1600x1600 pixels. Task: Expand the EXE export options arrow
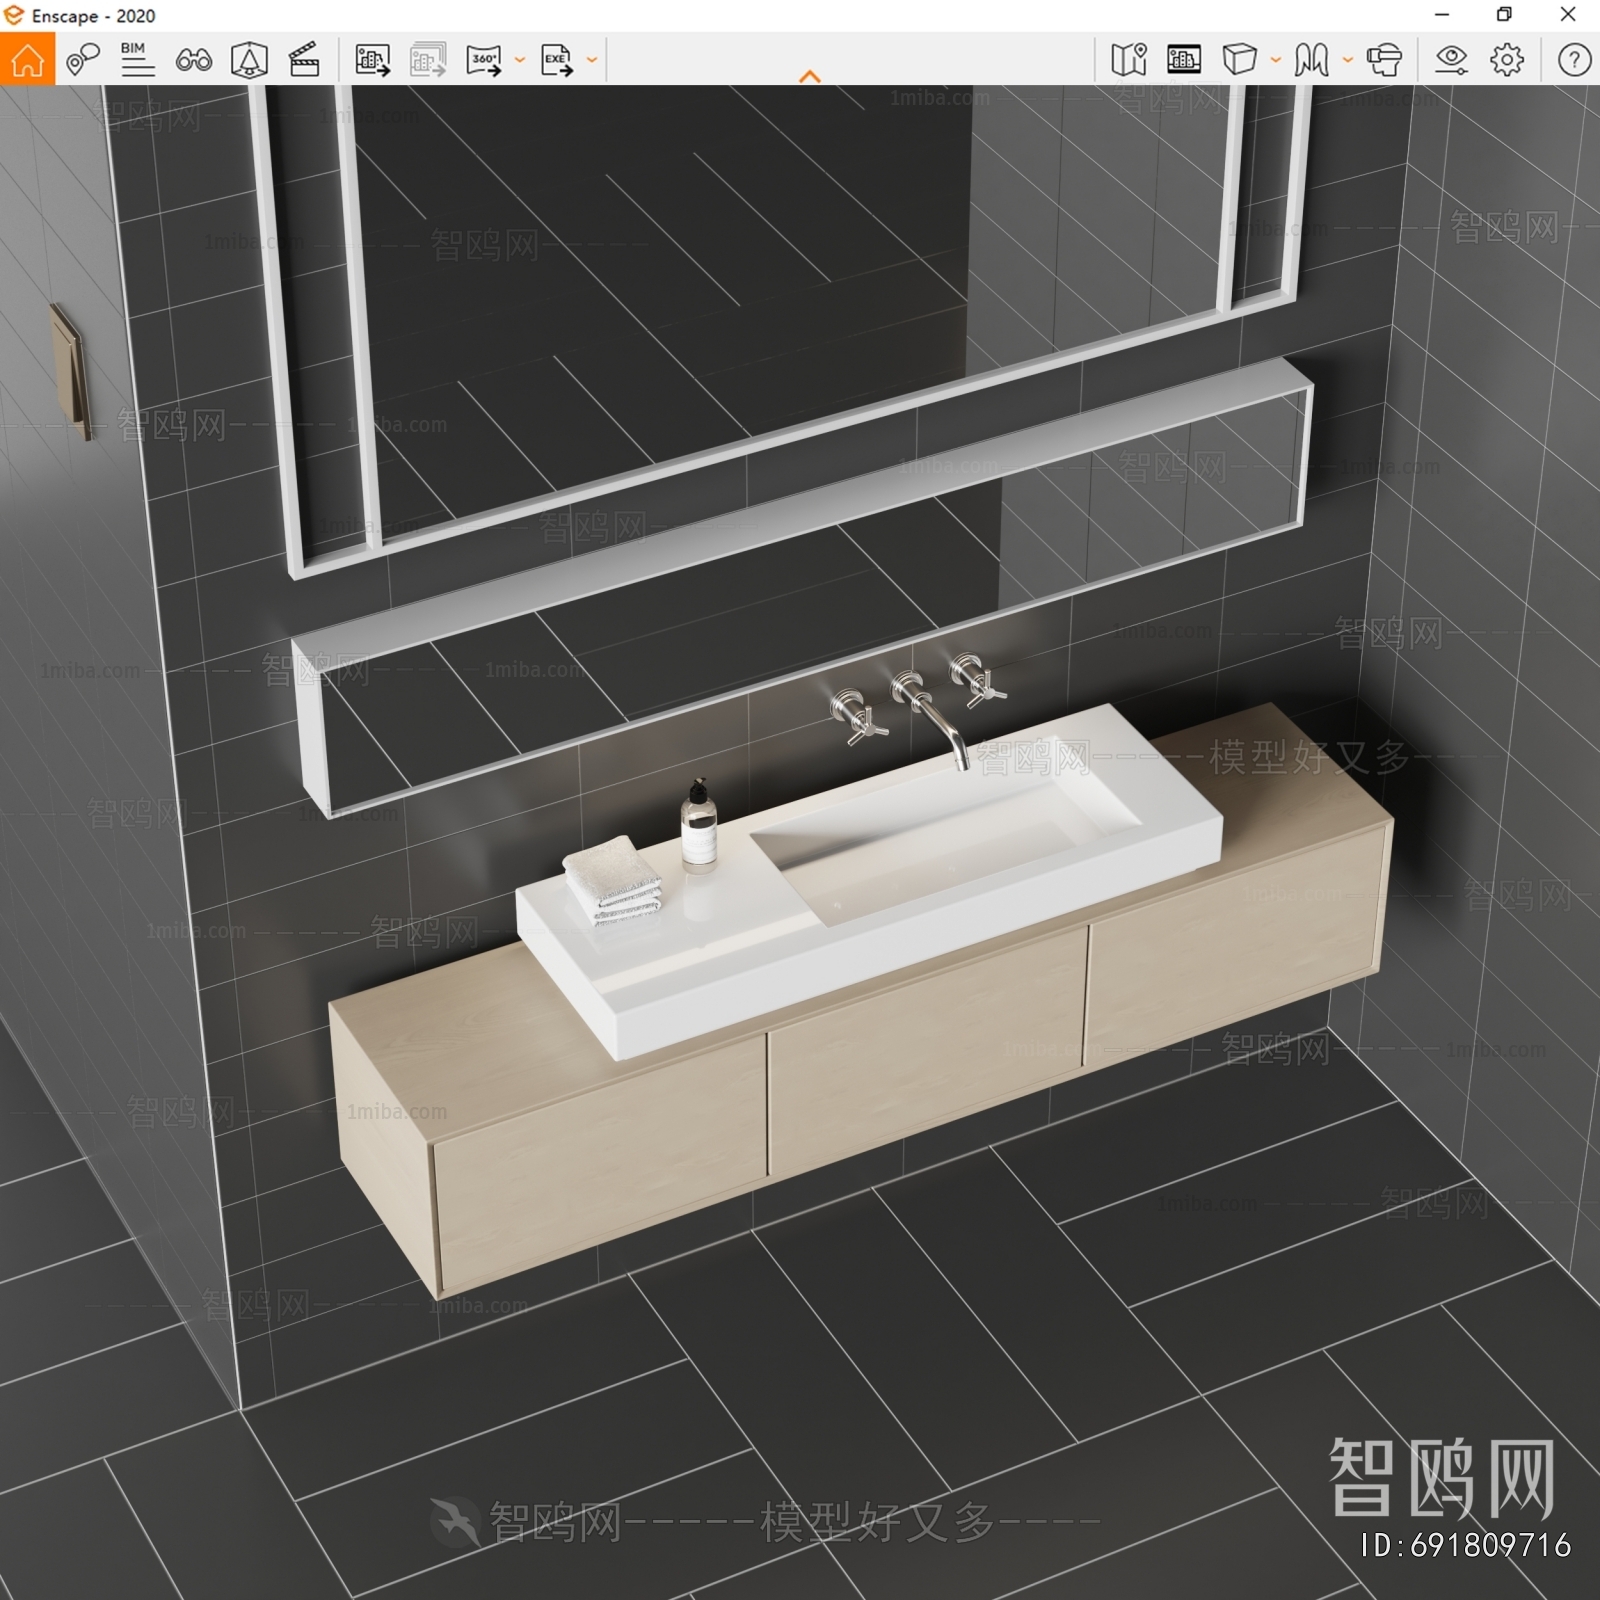coord(592,60)
